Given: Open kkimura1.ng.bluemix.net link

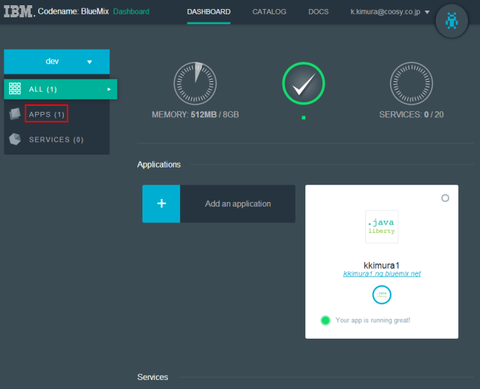Looking at the screenshot, I should coord(382,274).
